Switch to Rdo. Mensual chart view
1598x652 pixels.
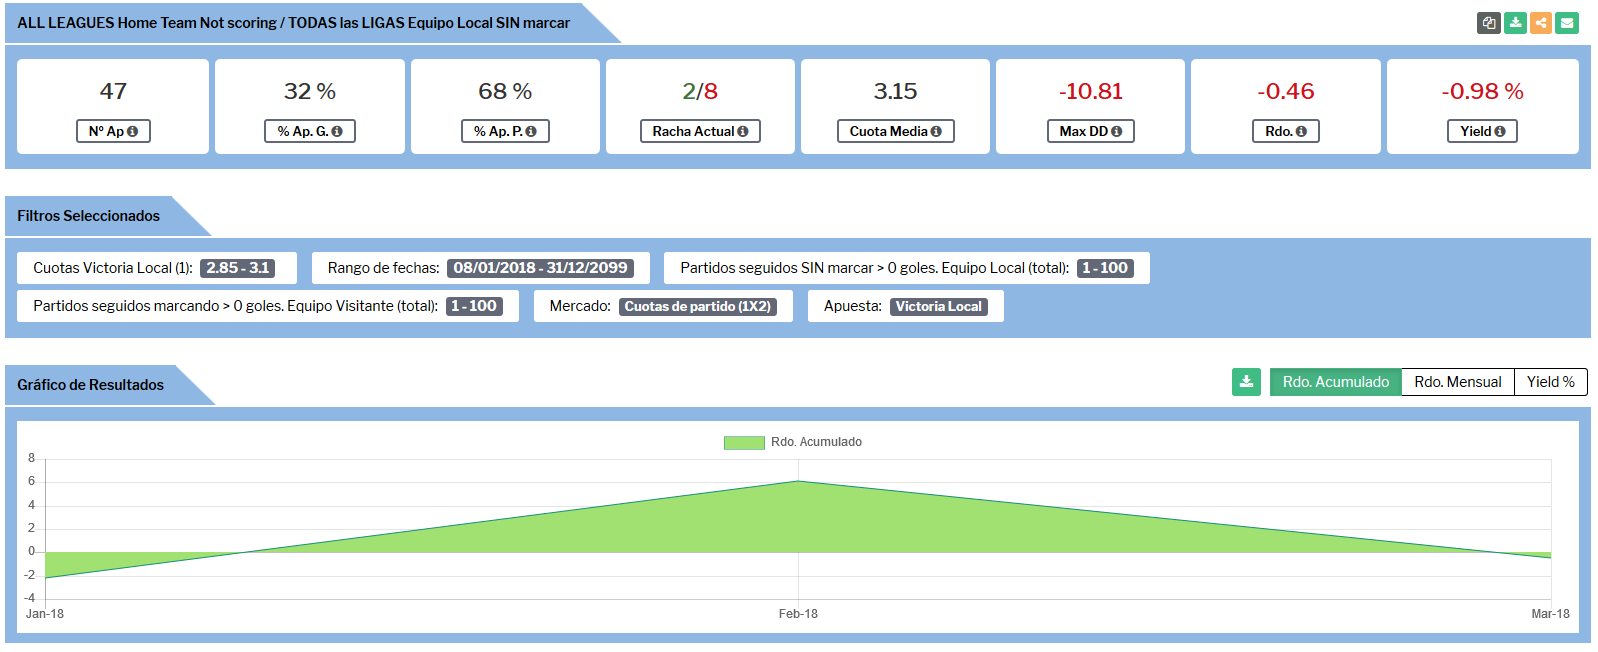tap(1458, 382)
